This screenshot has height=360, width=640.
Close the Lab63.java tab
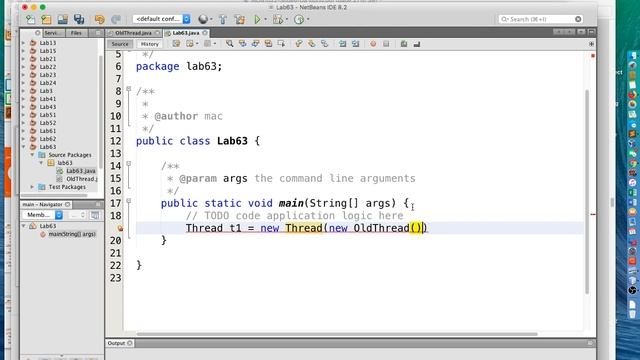pyautogui.click(x=205, y=33)
